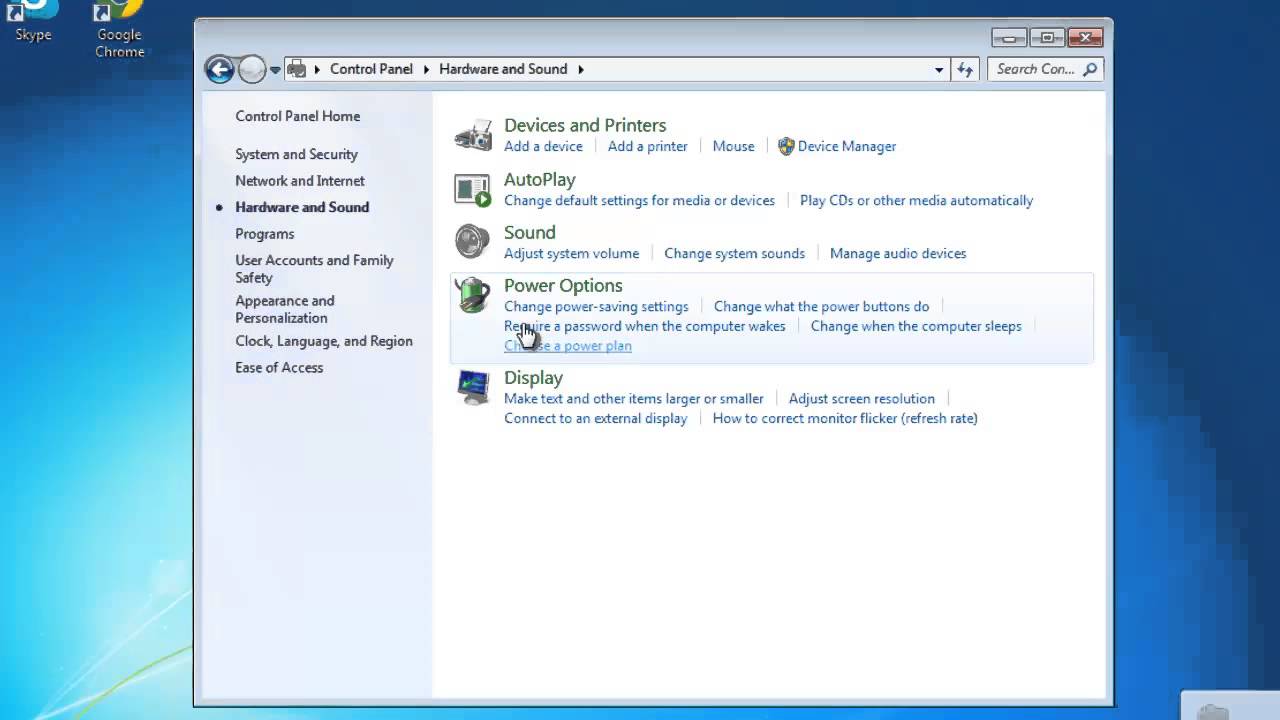Open Network and Internet category
Viewport: 1280px width, 720px height.
(300, 181)
